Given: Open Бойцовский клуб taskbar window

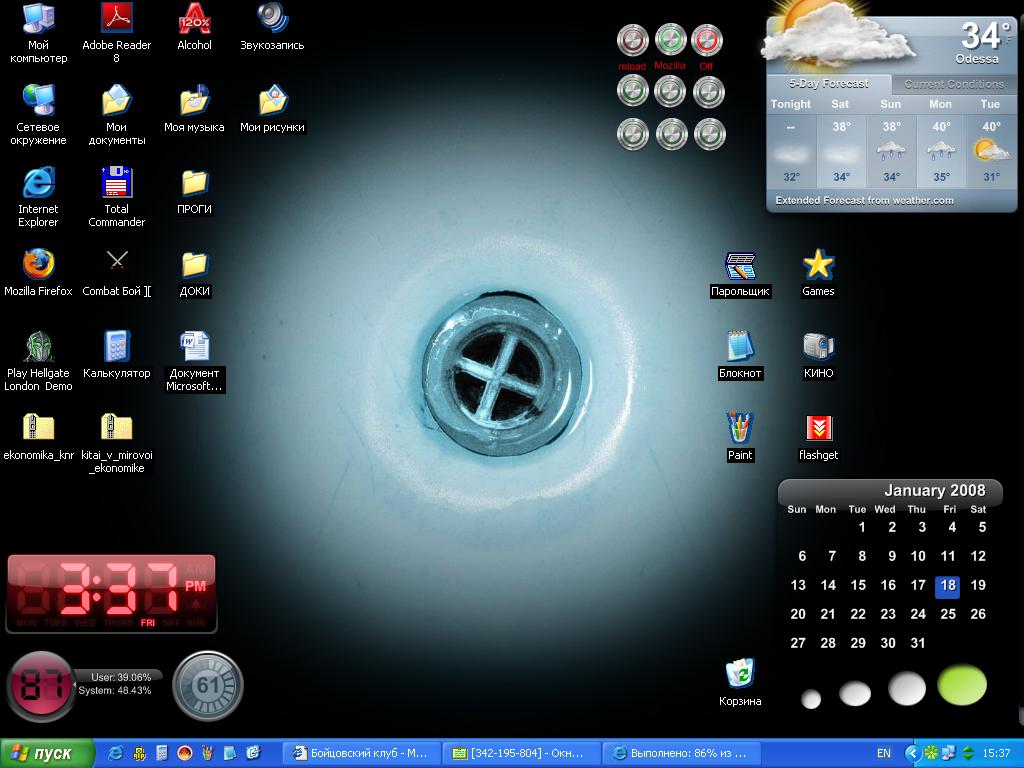Looking at the screenshot, I should click(361, 754).
